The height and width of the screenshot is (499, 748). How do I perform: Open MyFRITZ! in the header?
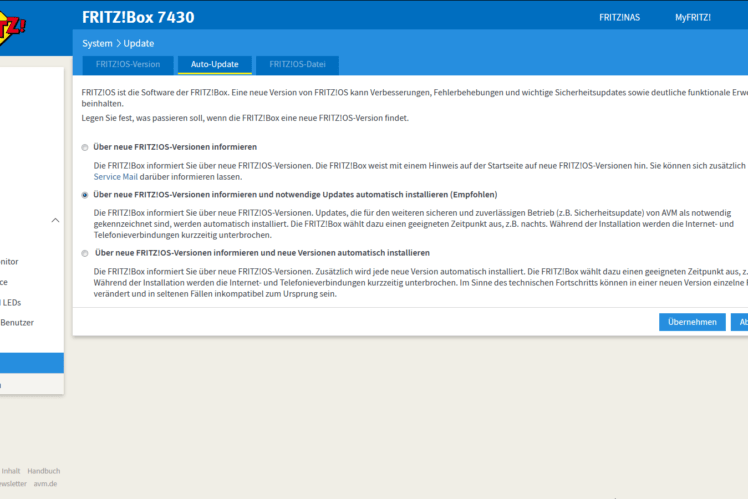[x=693, y=18]
